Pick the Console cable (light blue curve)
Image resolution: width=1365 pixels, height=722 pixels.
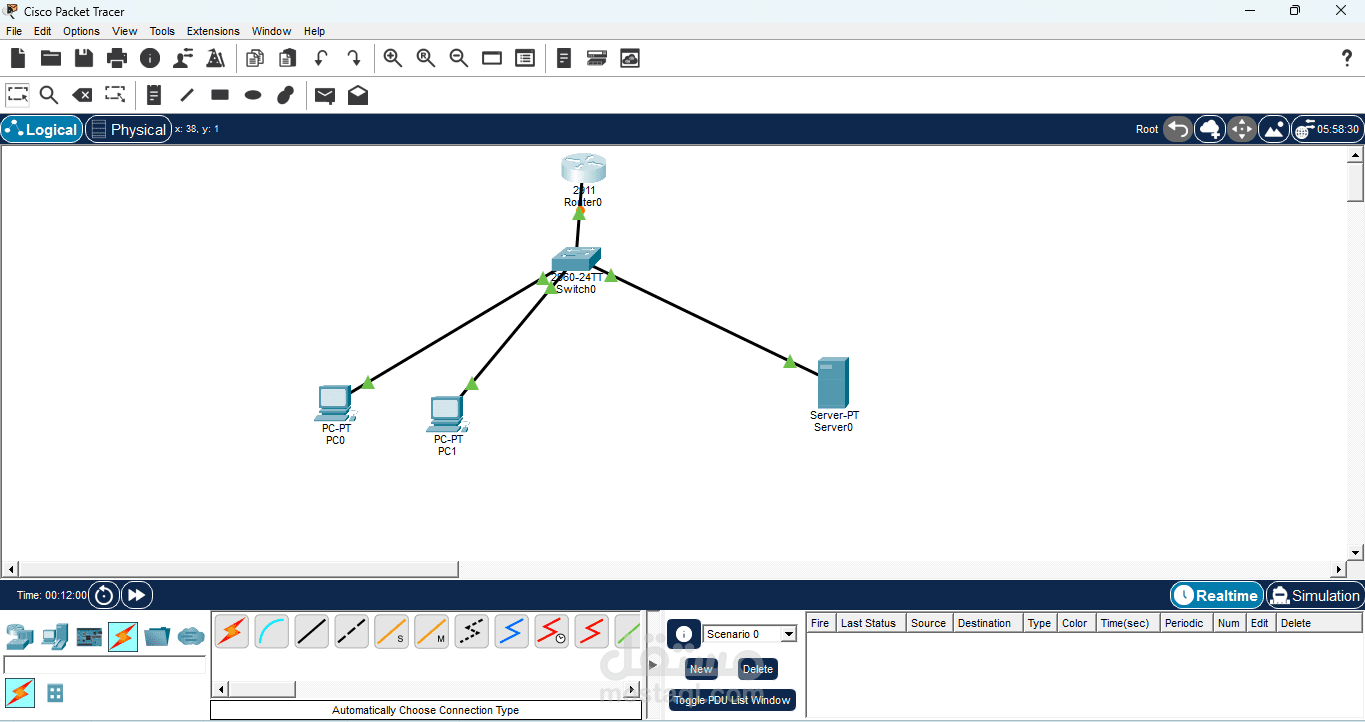272,631
